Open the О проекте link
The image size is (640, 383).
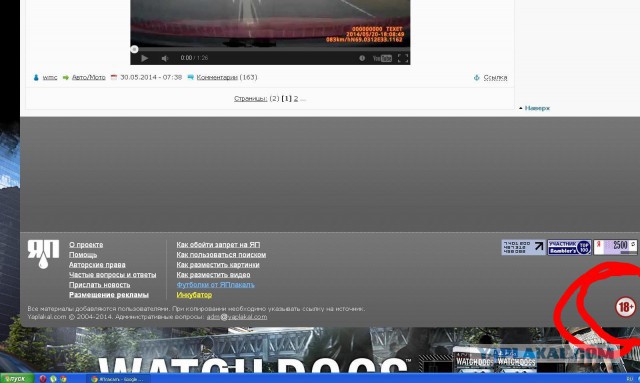[86, 245]
